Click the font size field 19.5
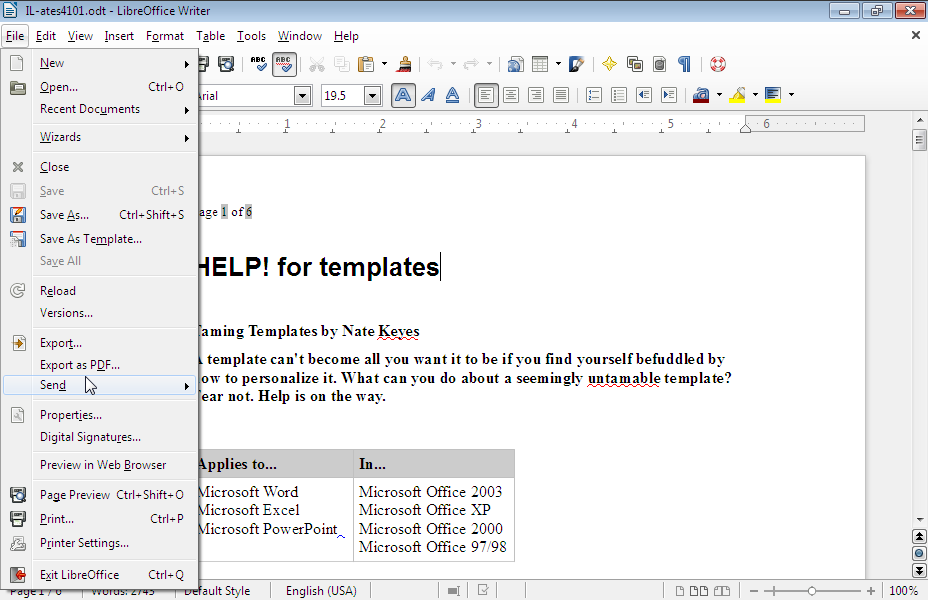Image resolution: width=928 pixels, height=600 pixels. 342,95
